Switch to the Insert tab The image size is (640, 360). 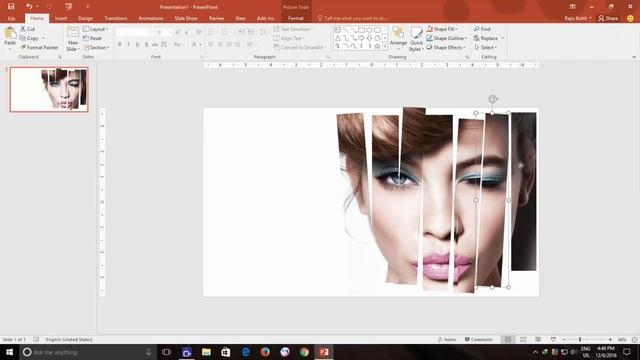click(x=61, y=18)
